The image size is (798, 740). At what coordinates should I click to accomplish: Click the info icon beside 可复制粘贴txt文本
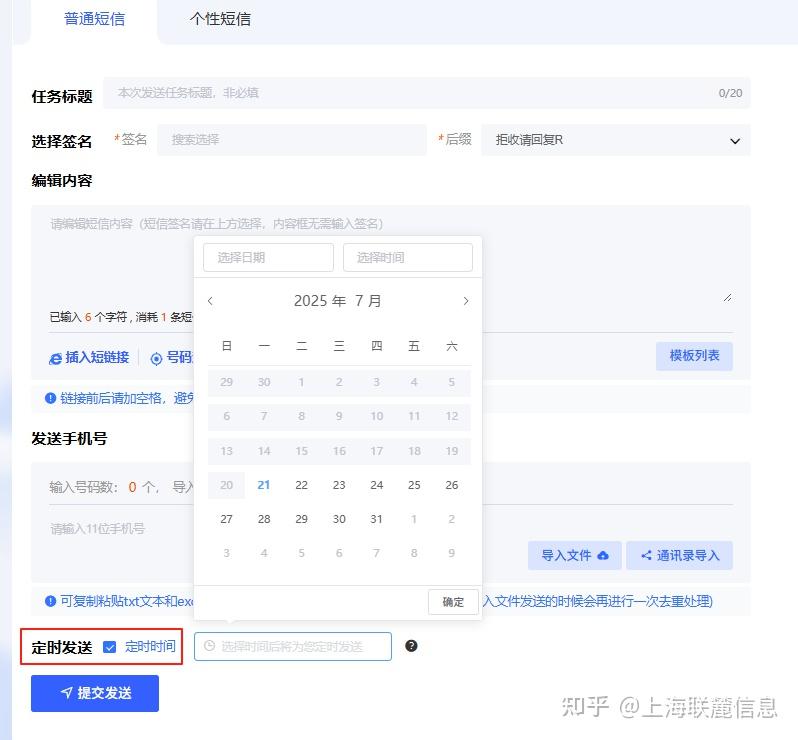tap(50, 601)
